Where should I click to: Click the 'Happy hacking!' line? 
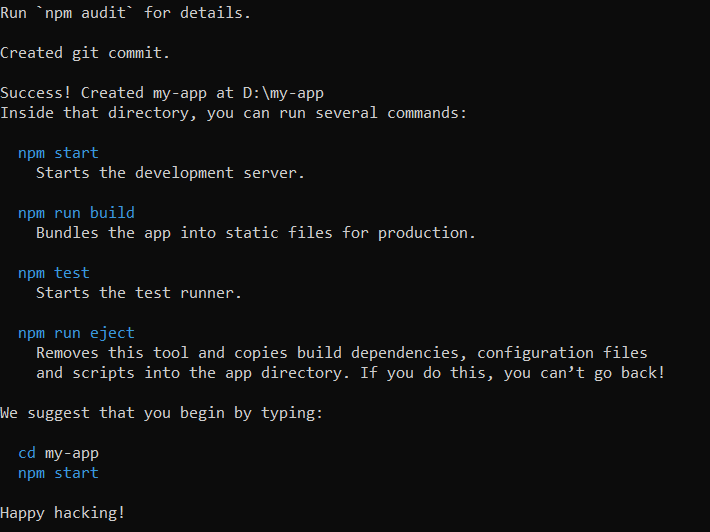(62, 513)
